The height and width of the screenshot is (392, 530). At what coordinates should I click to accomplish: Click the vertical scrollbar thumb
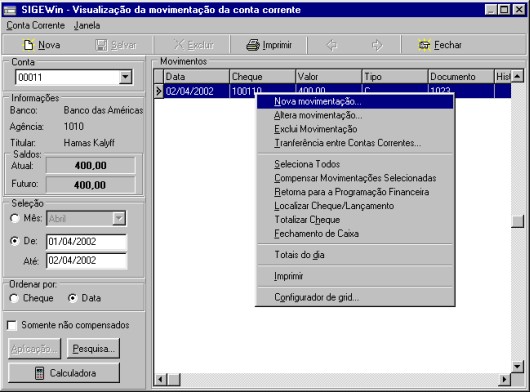[517, 221]
